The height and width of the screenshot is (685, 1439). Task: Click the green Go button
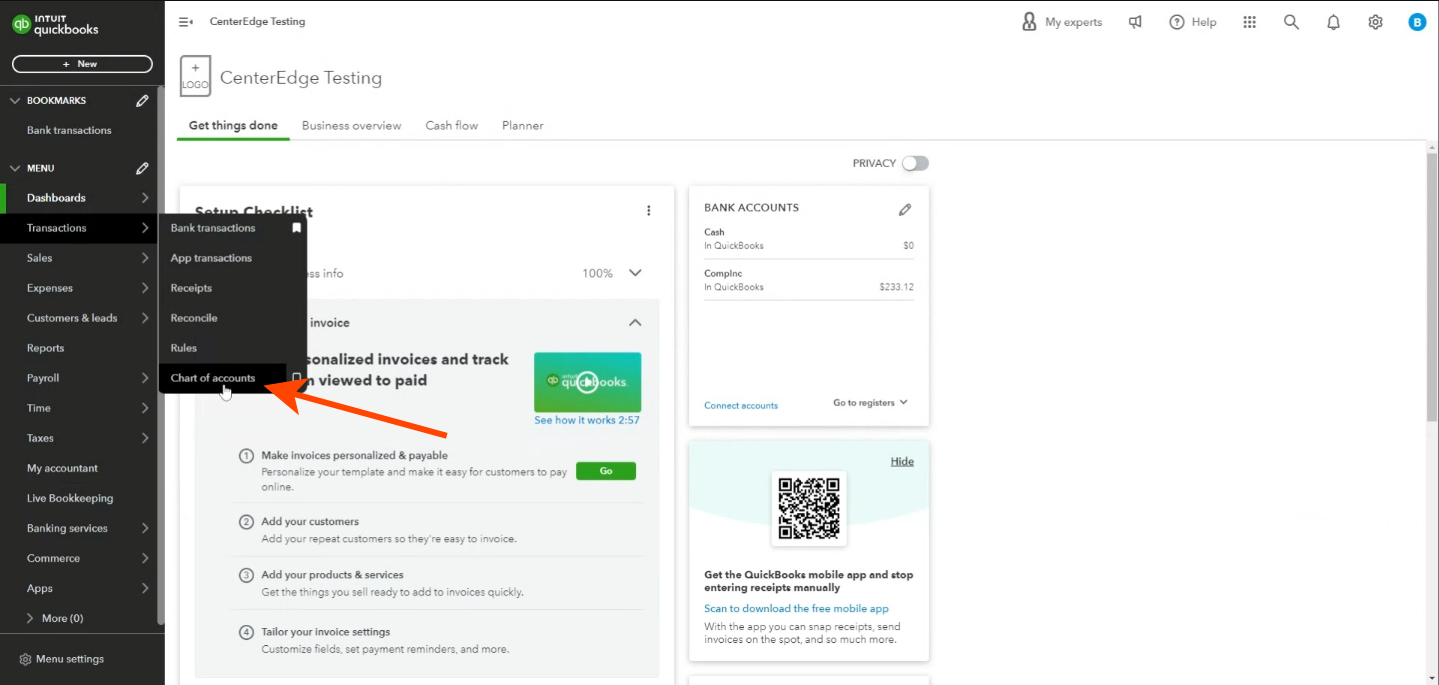click(x=606, y=471)
